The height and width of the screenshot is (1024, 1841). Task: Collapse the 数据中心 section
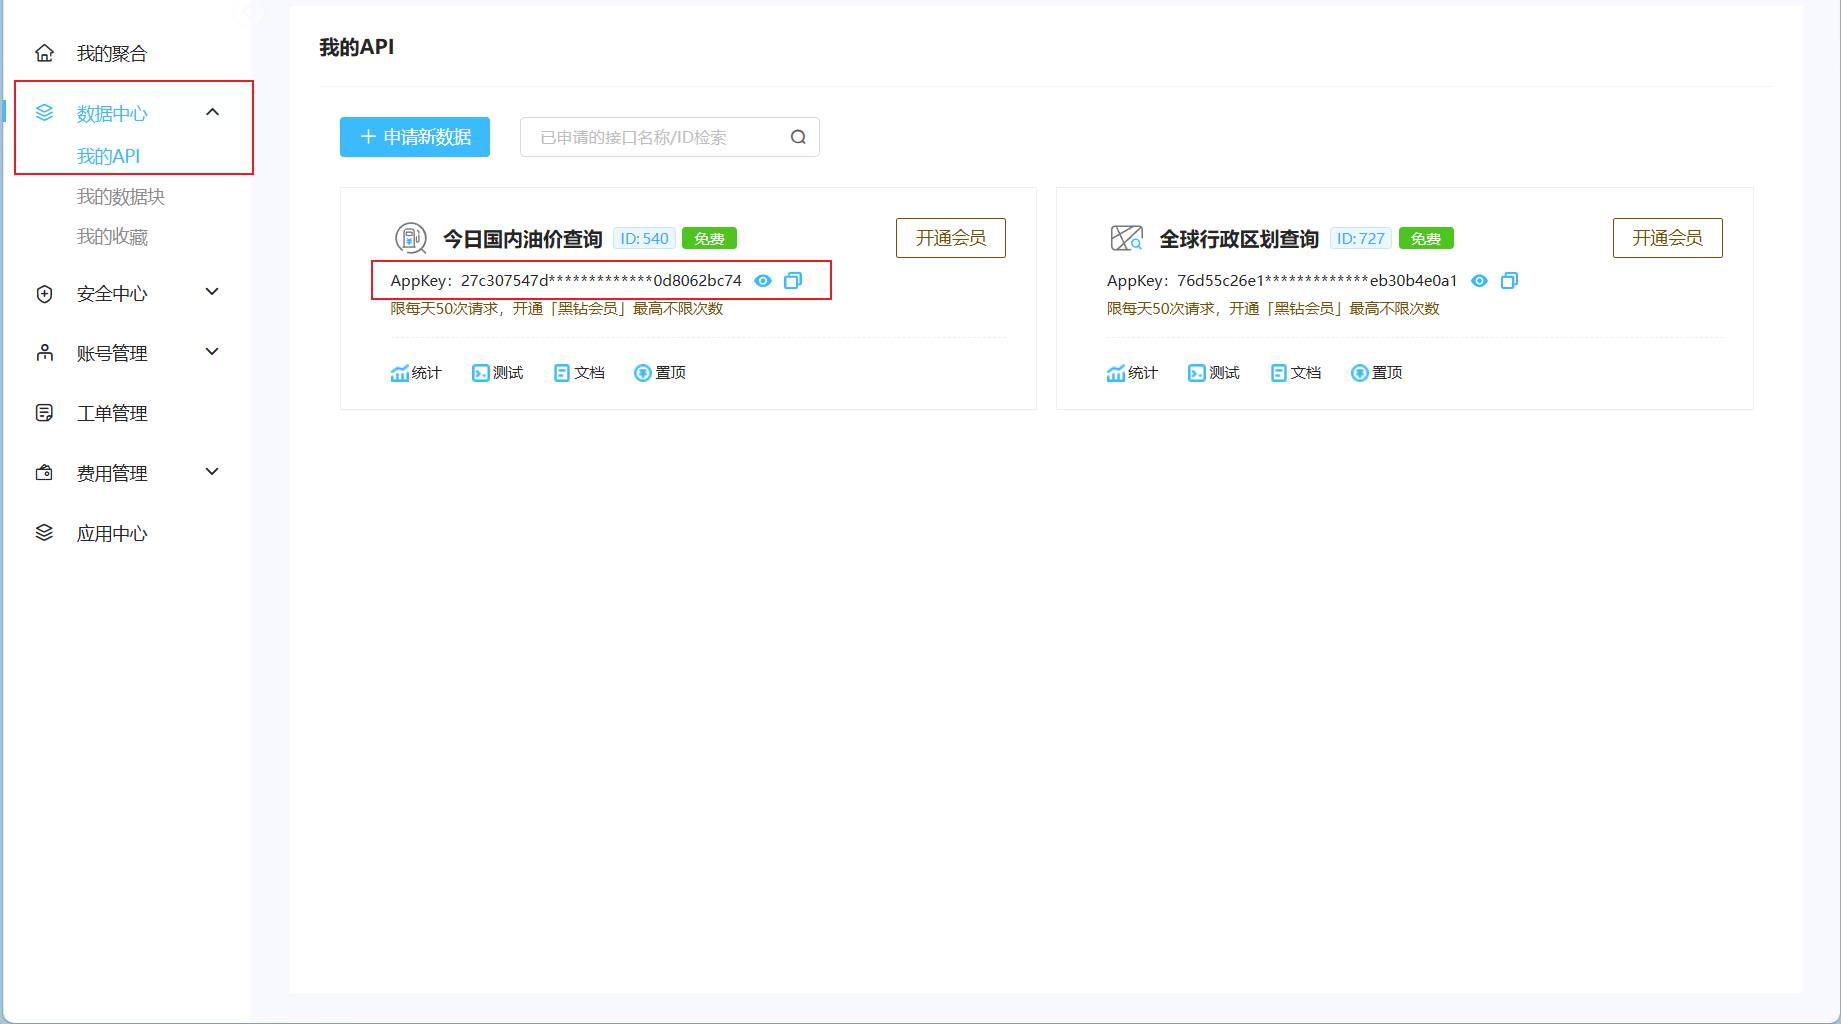(211, 113)
